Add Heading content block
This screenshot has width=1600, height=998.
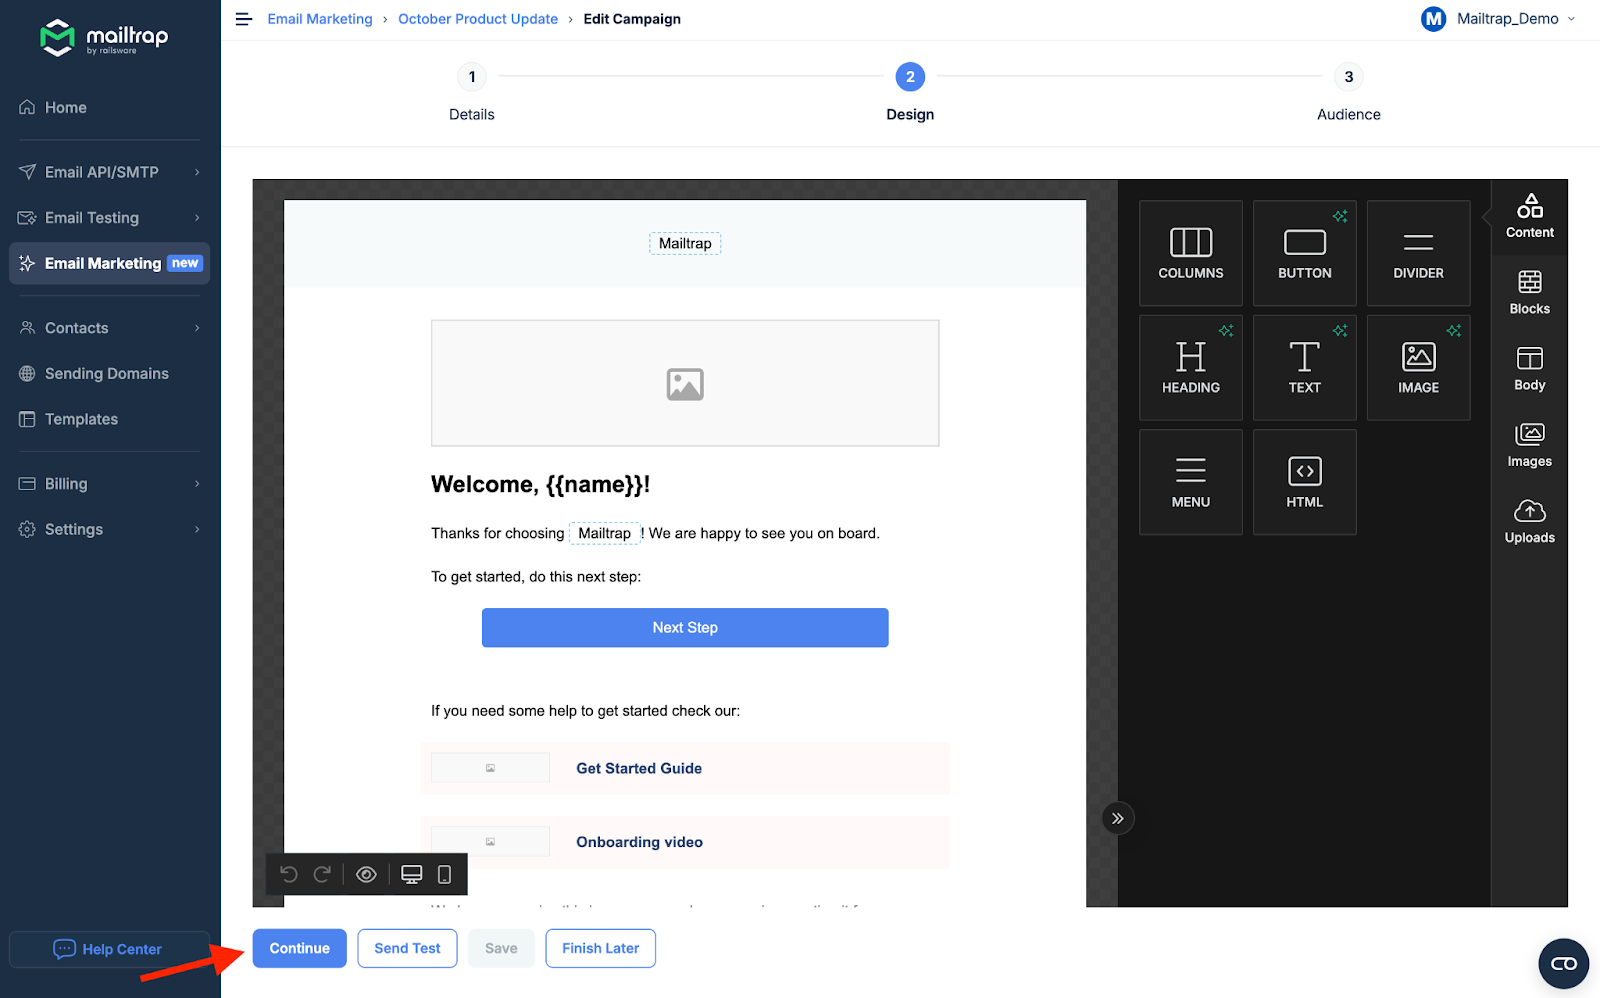[1191, 368]
